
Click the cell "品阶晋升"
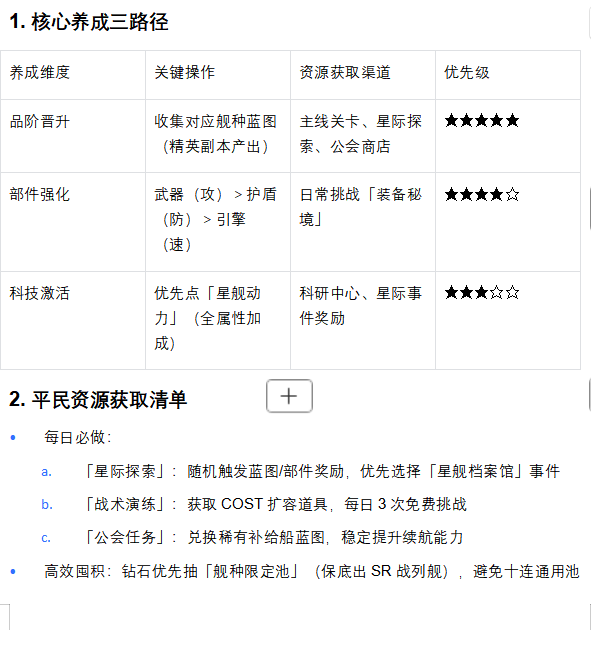tap(73, 136)
